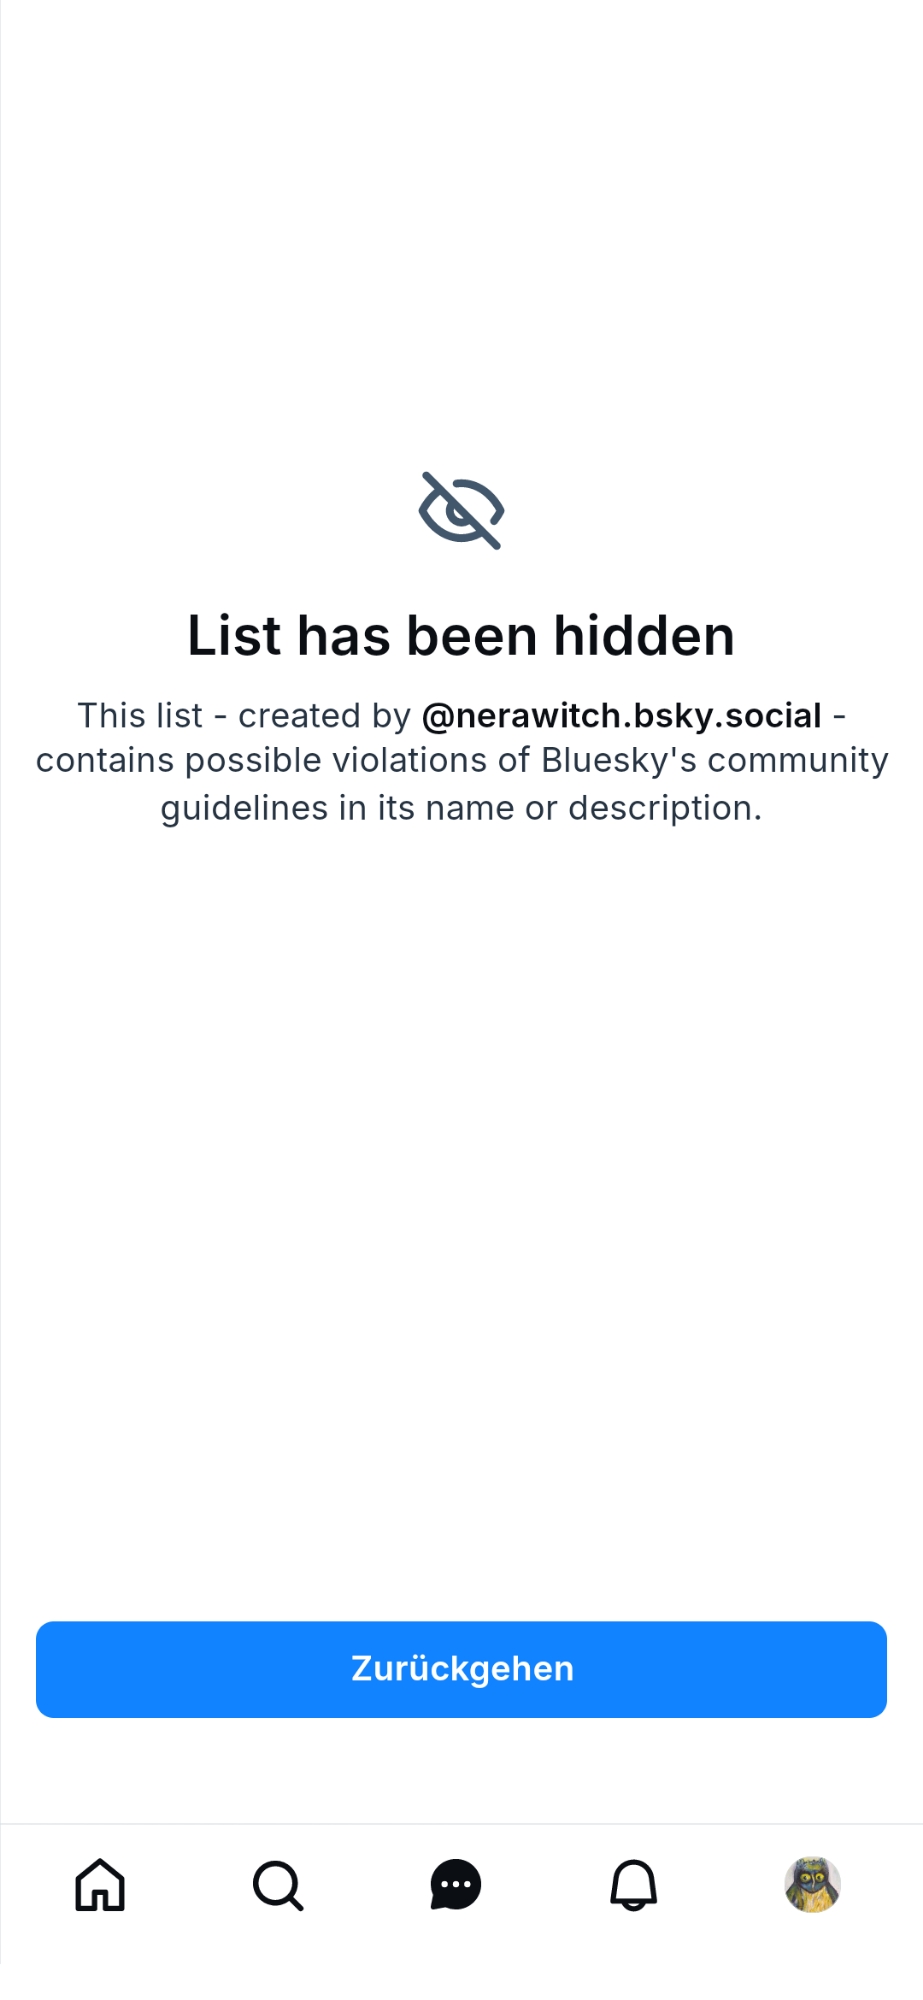
Task: Click the "This list - created by" text
Action: tap(244, 716)
